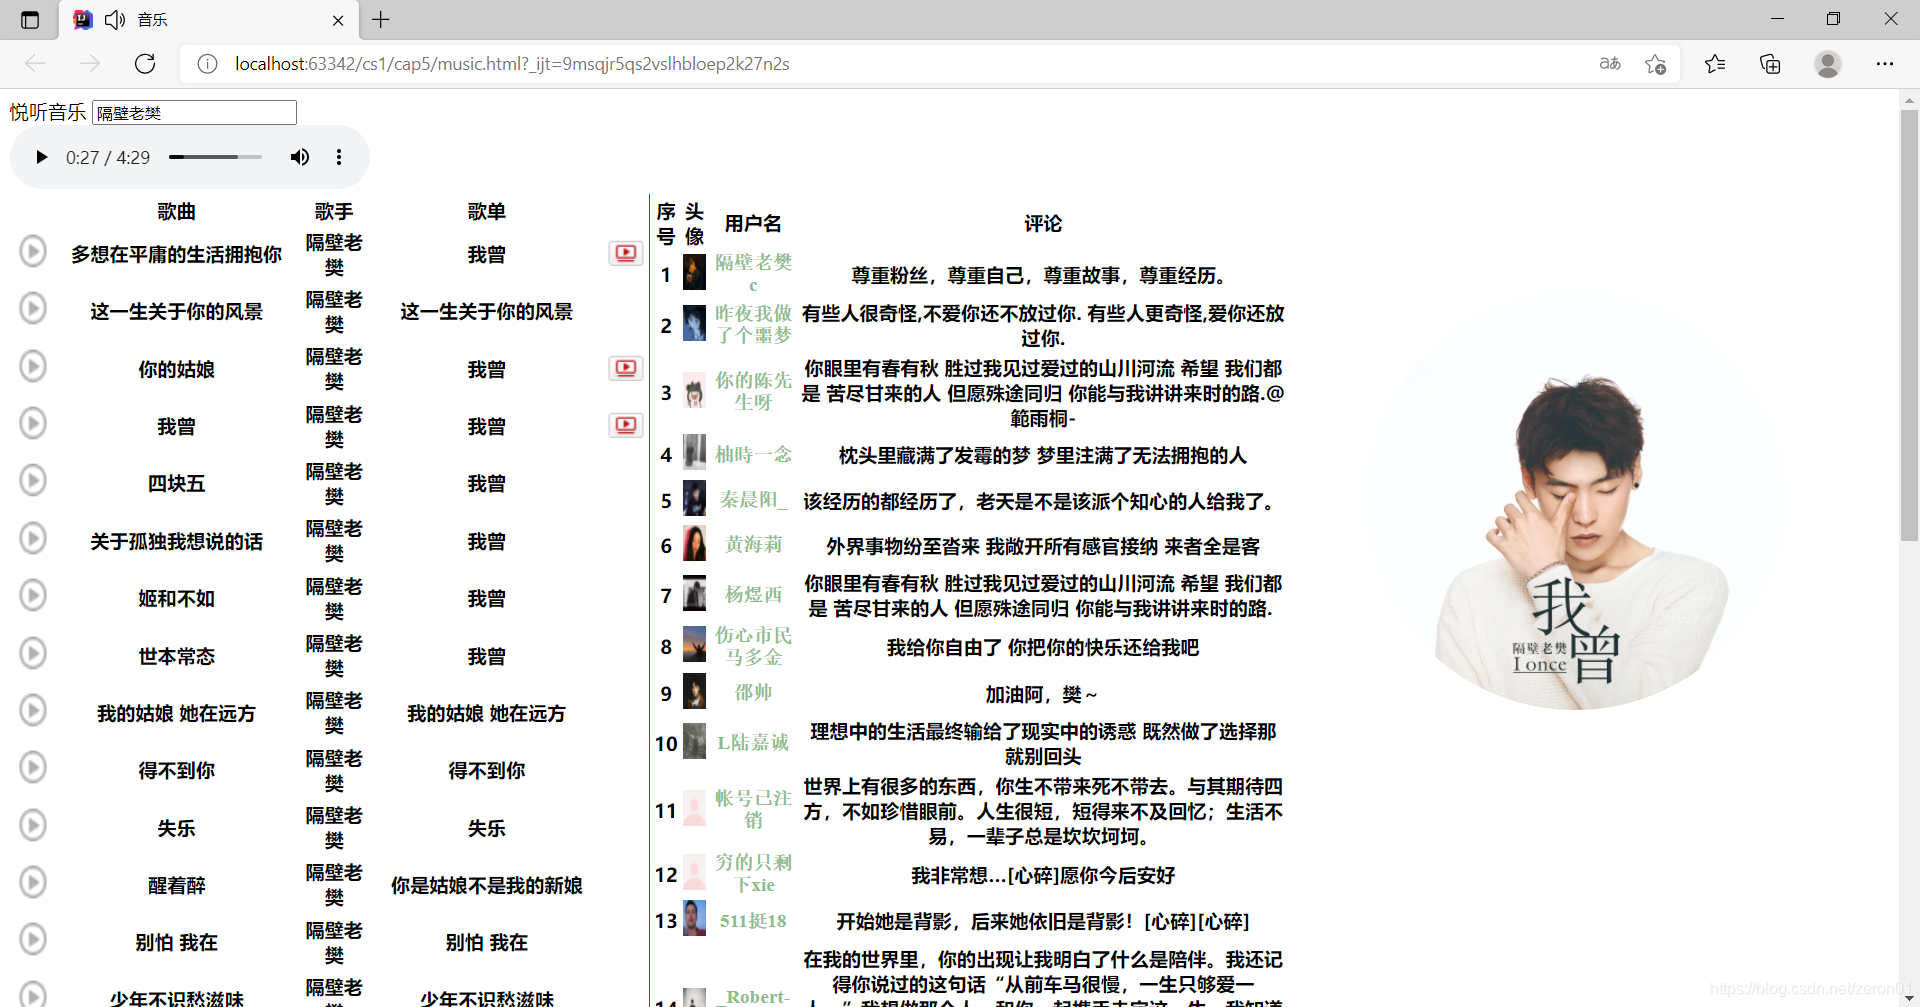
Task: Click the MV video icon next to 你的姑娘
Action: [625, 368]
